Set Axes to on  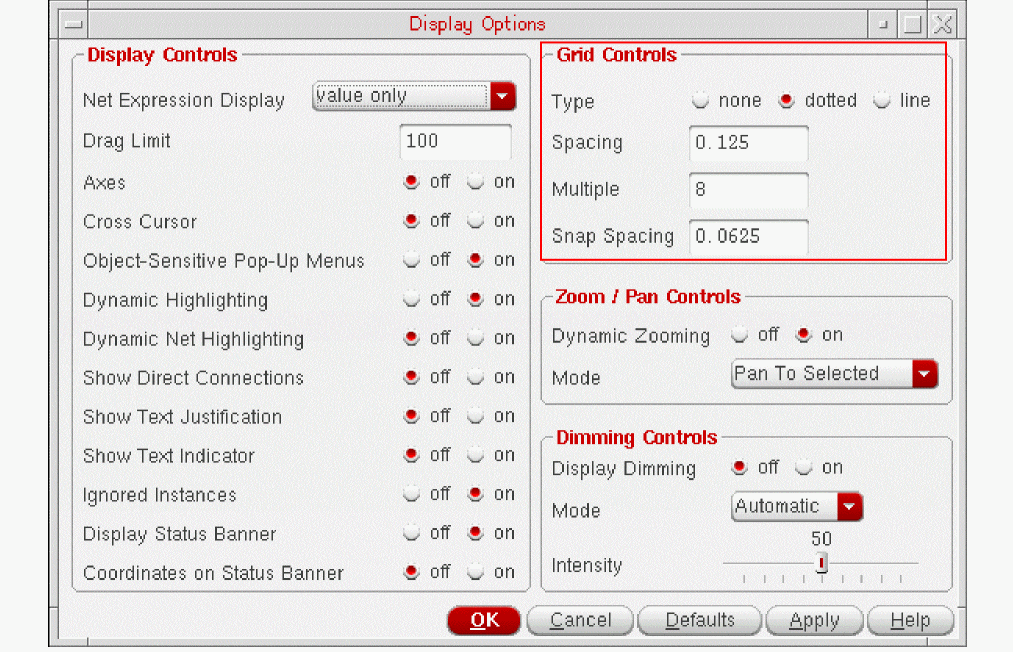[x=475, y=182]
